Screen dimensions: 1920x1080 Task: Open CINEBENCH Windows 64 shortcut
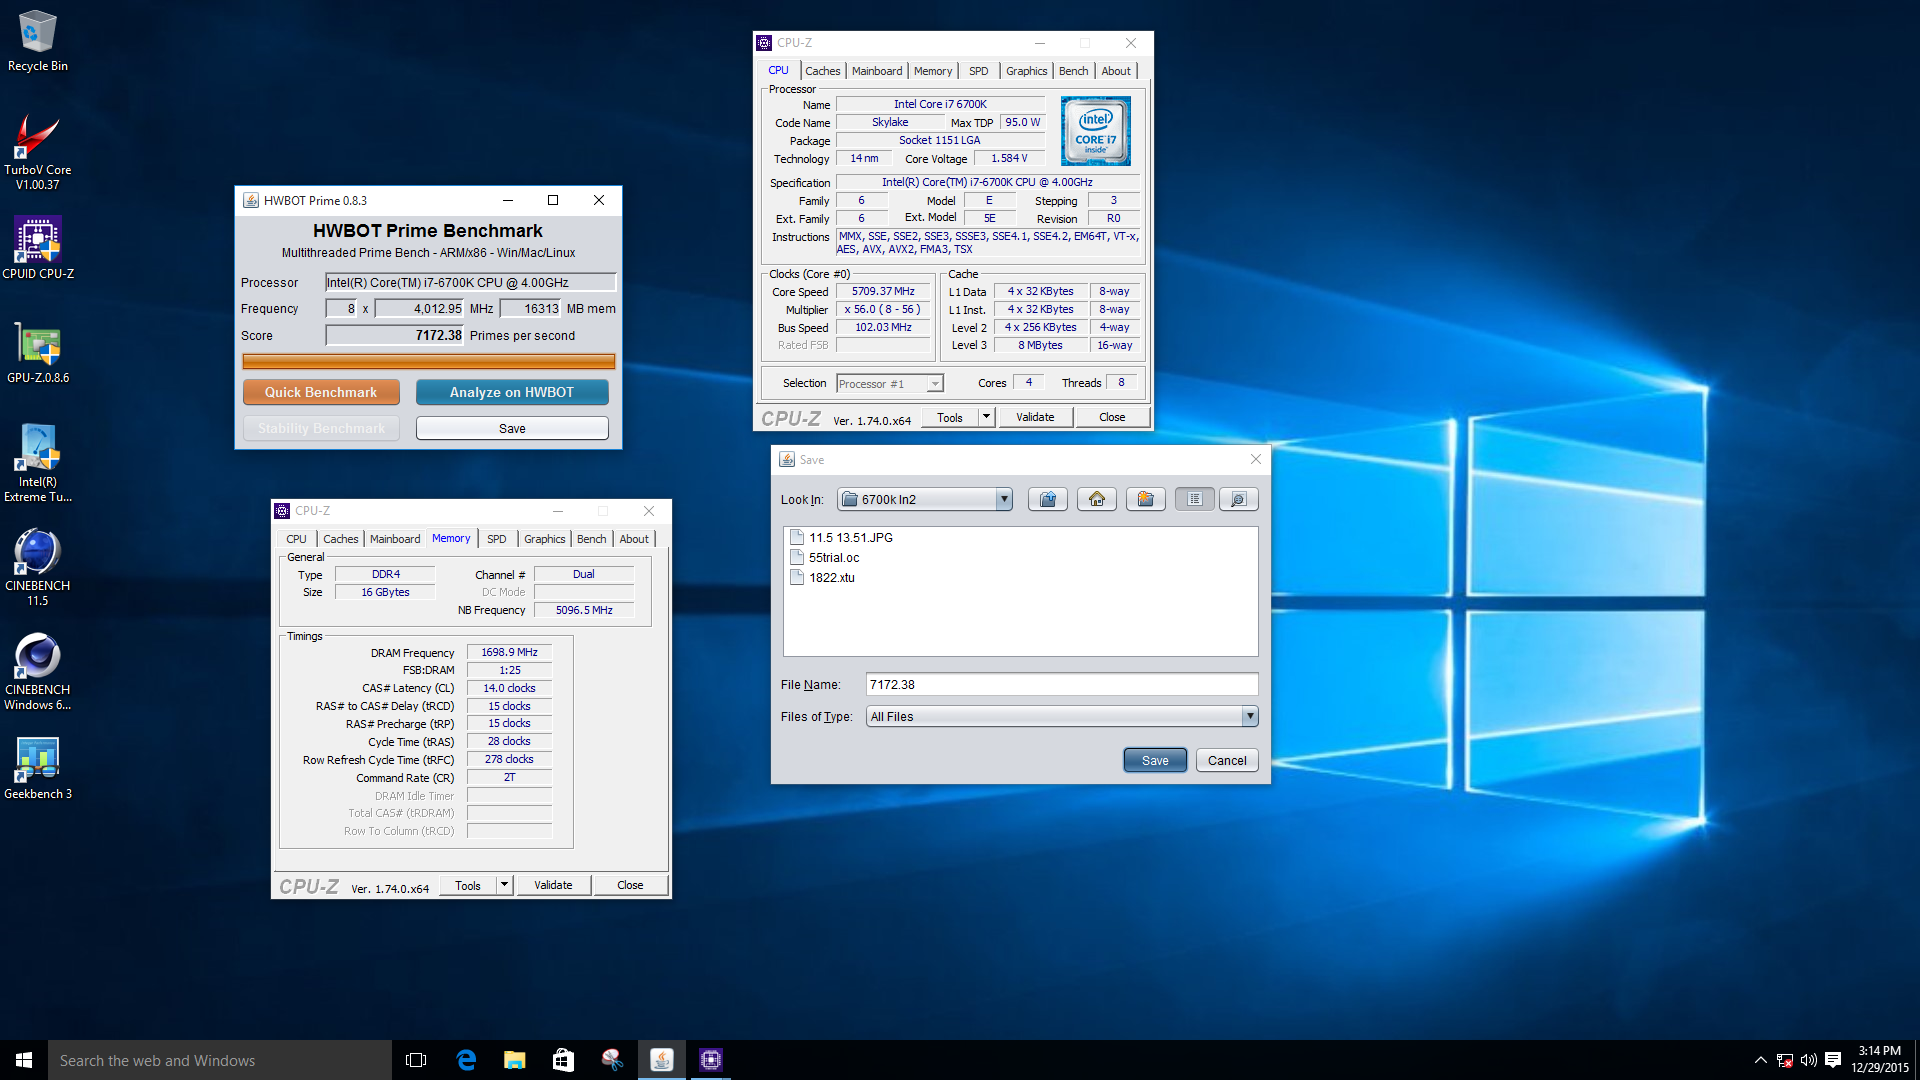coord(38,672)
